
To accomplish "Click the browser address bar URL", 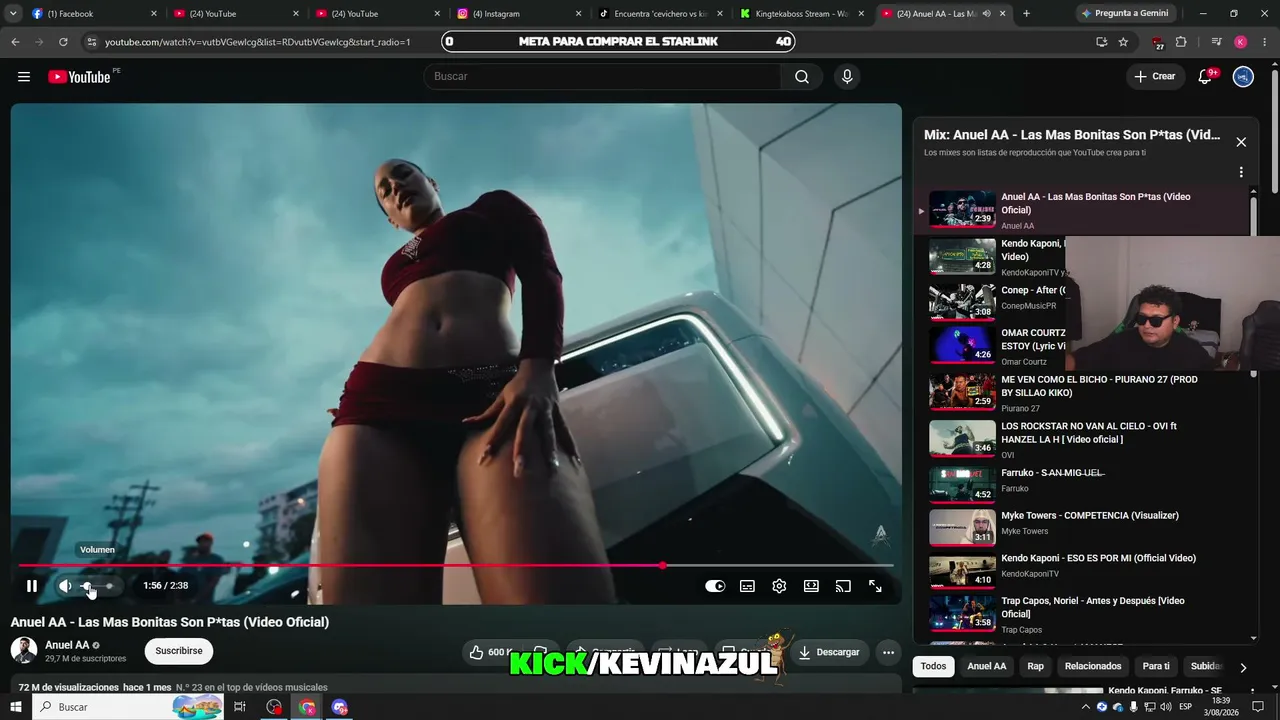I will 258,42.
